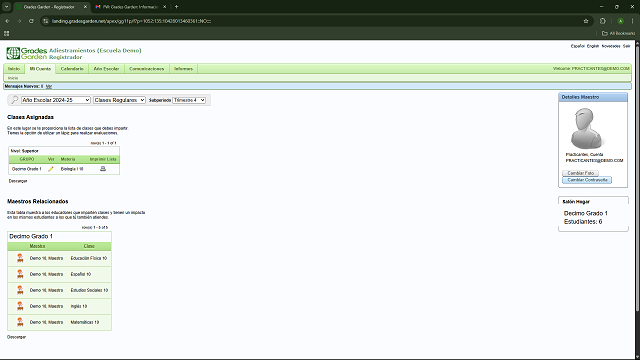640x360 pixels.
Task: Open the Informes tab
Action: tap(183, 69)
